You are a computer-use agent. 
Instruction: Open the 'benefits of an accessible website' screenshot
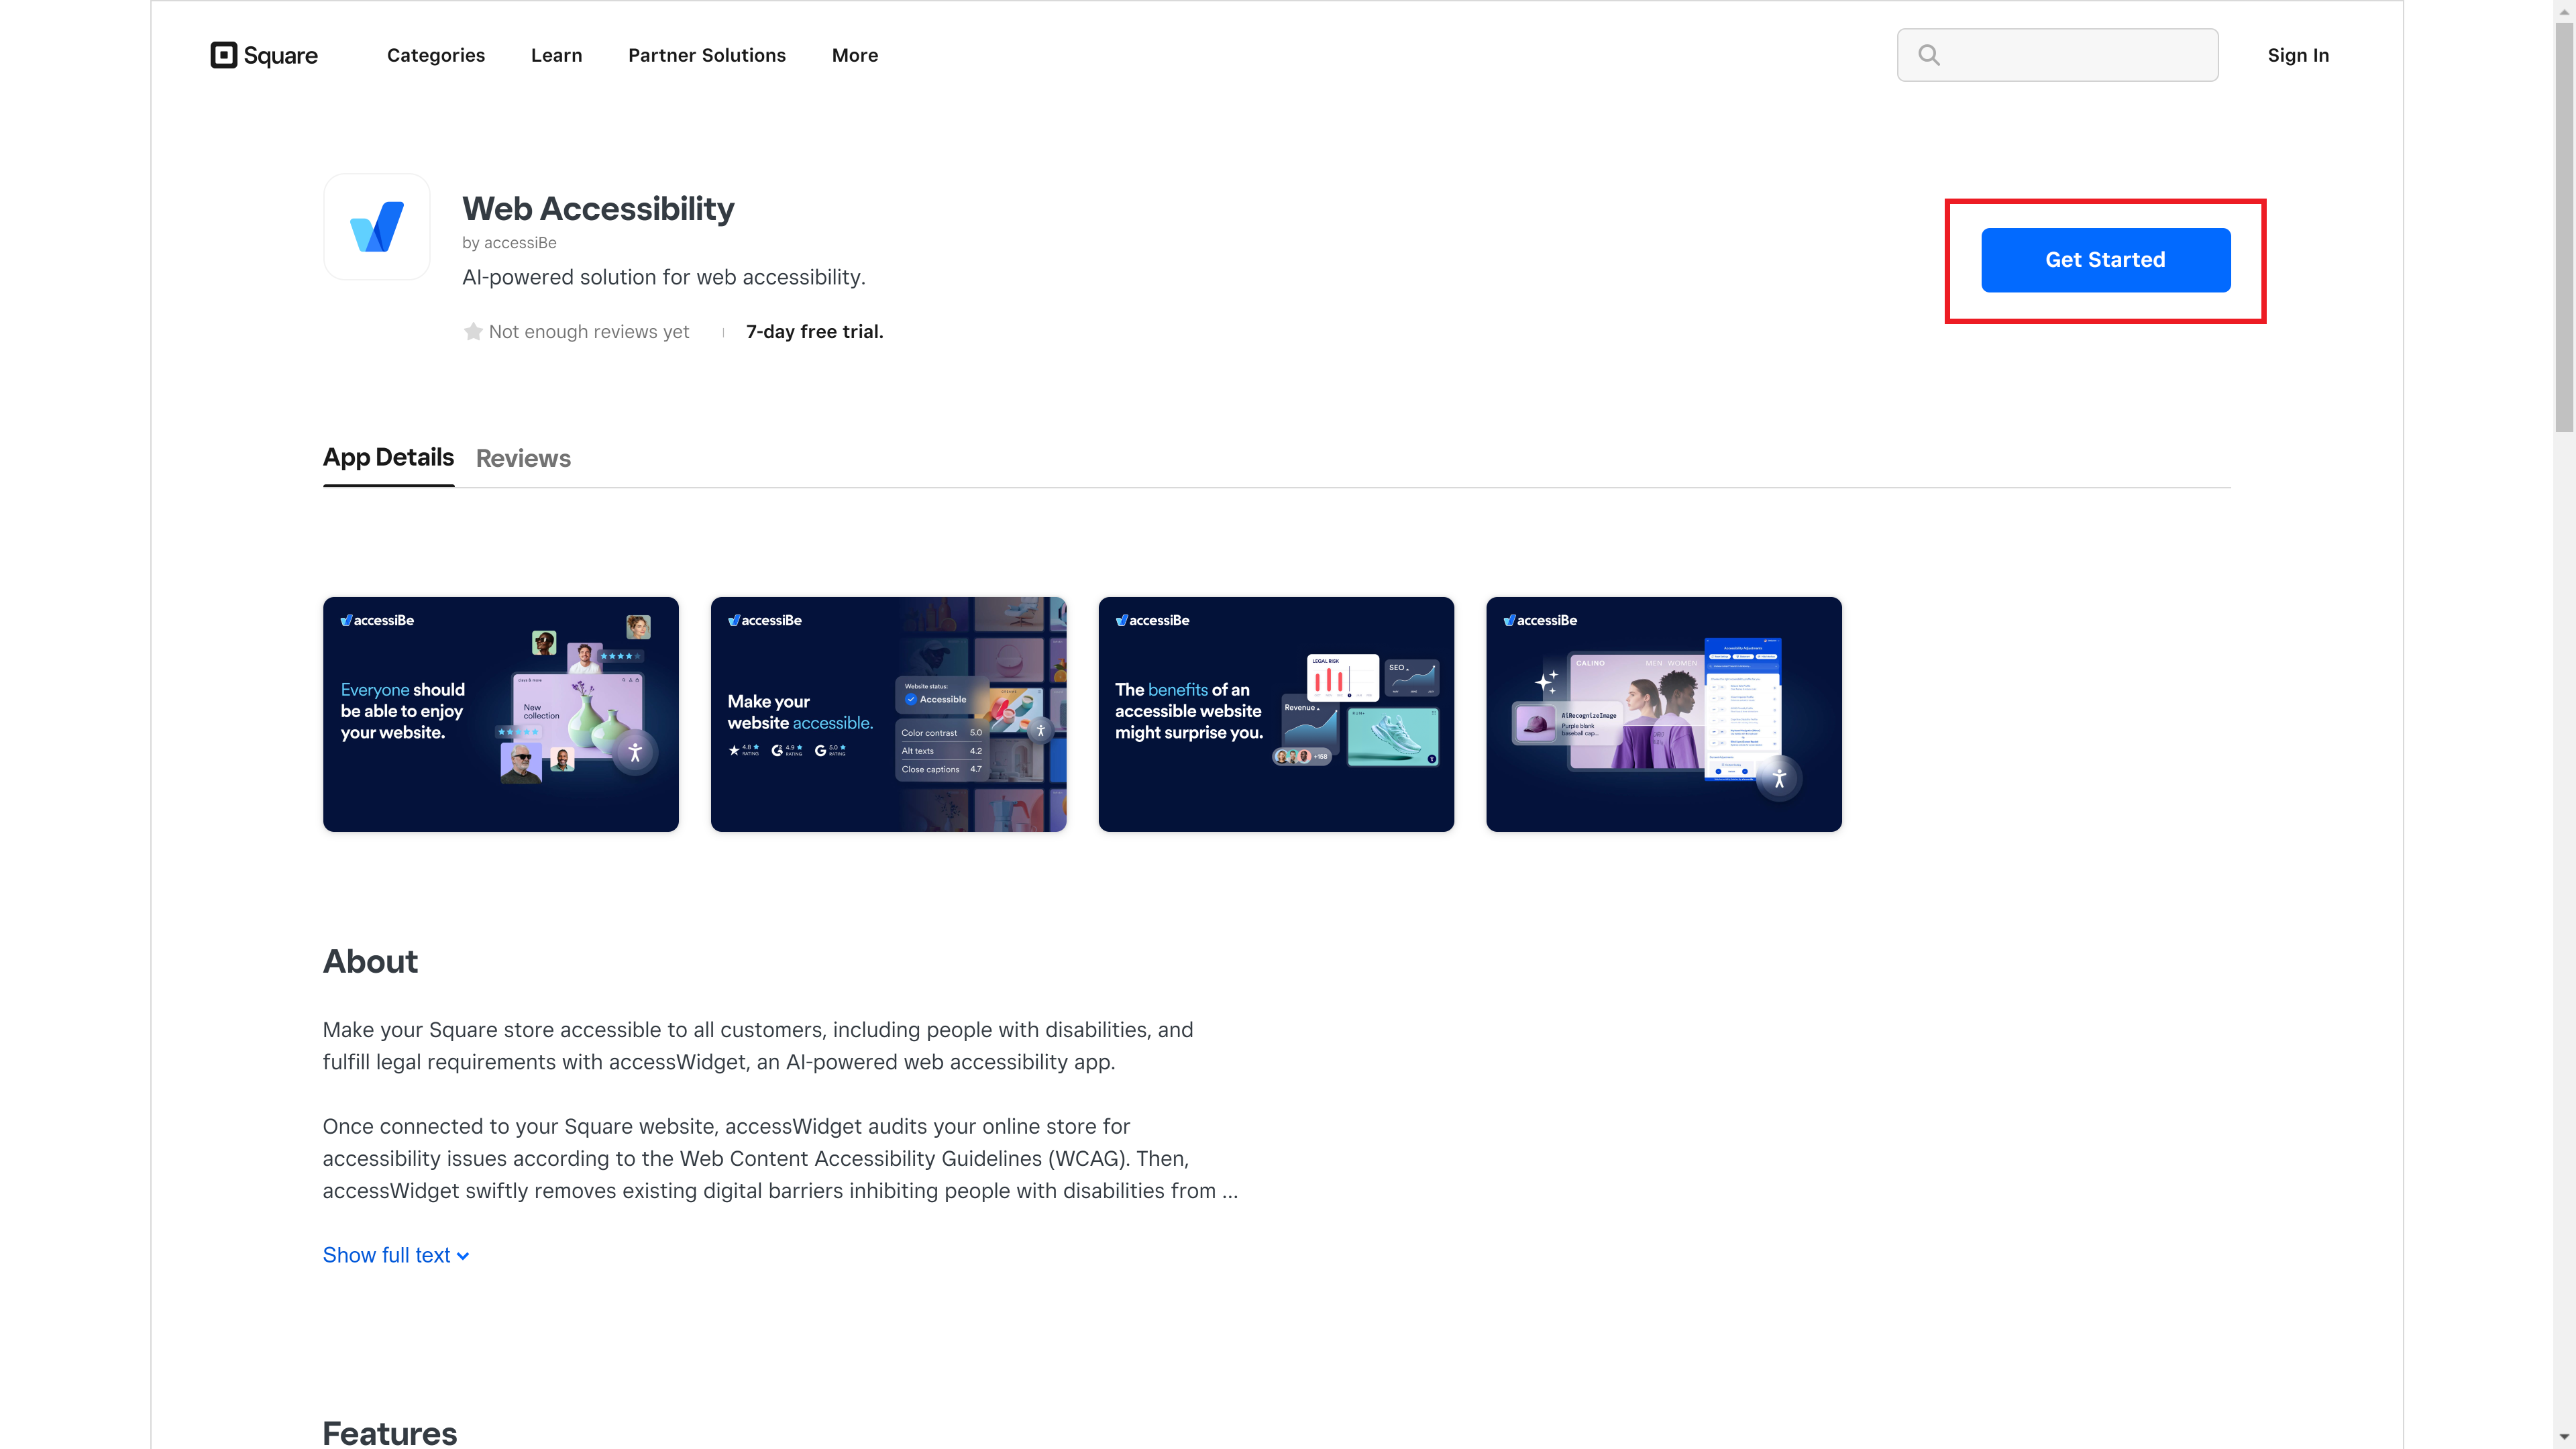[1275, 714]
